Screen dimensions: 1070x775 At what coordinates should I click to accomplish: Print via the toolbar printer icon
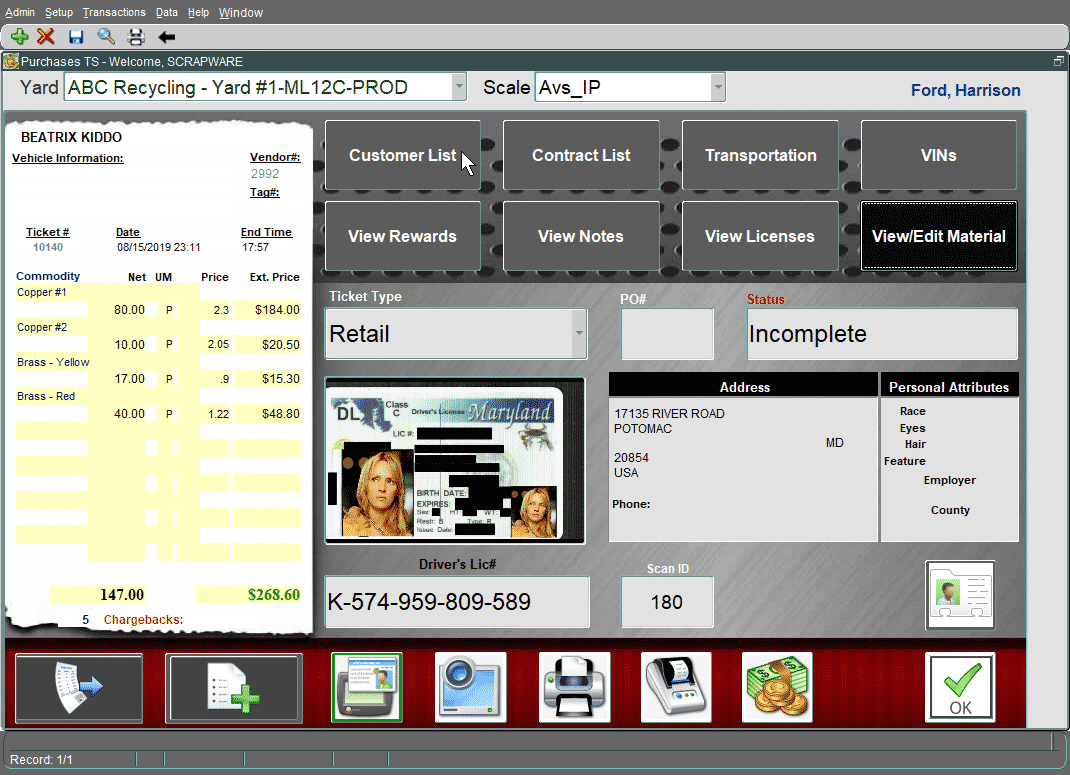click(135, 36)
